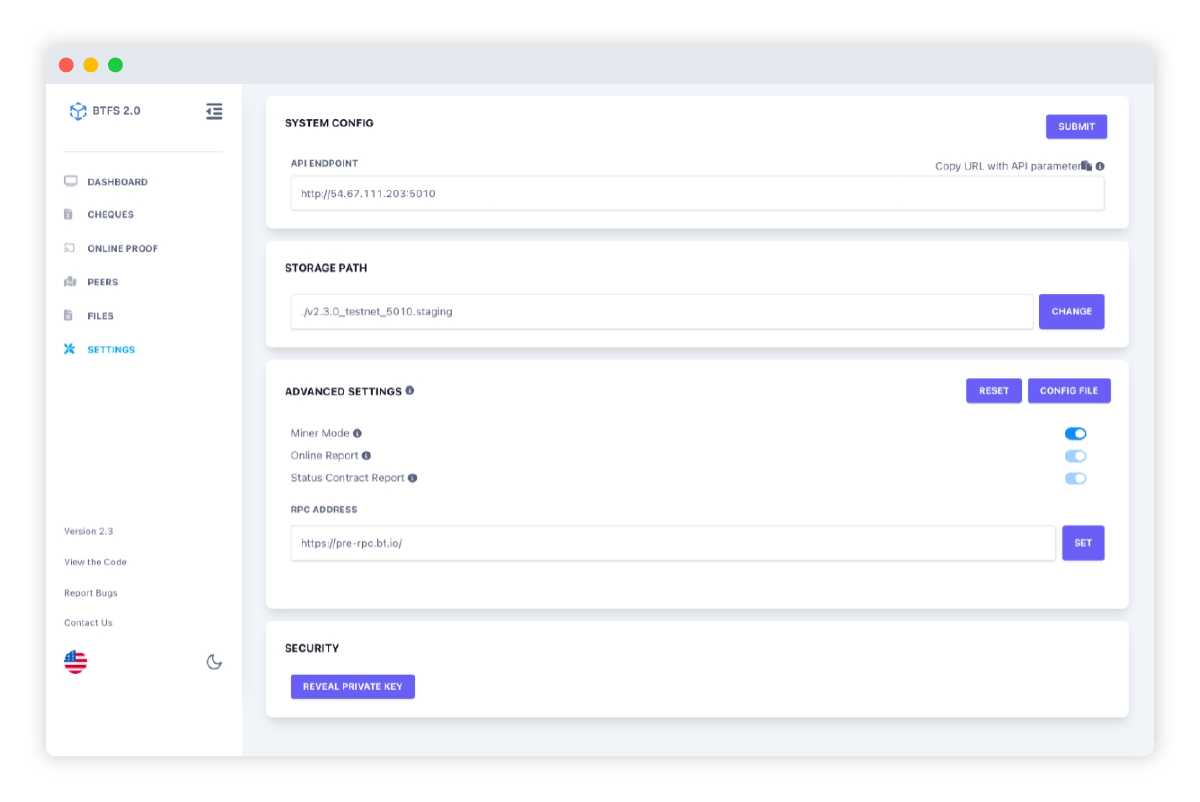Click the macOS green maximize window button
This screenshot has width=1200, height=802.
point(115,65)
